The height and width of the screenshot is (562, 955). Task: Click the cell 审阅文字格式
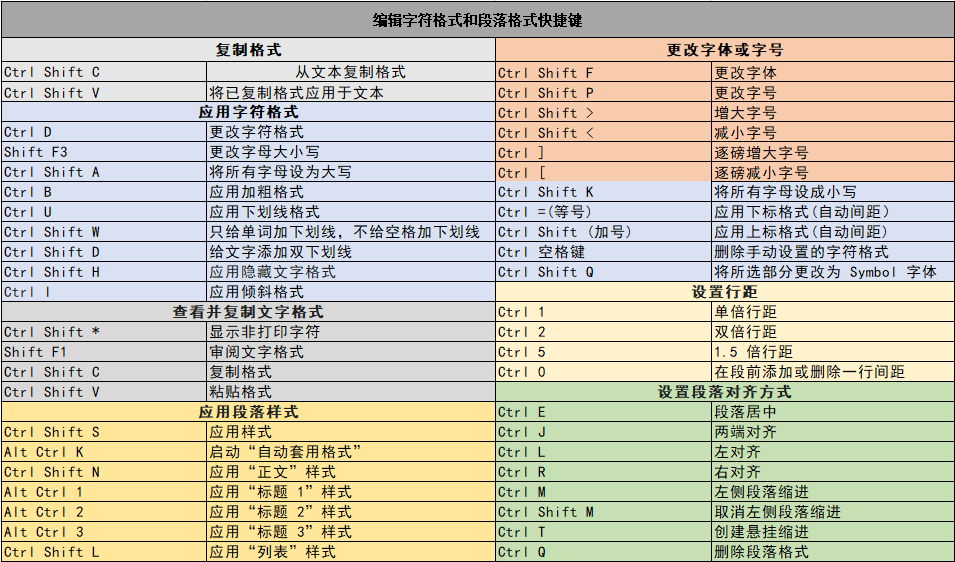[351, 352]
